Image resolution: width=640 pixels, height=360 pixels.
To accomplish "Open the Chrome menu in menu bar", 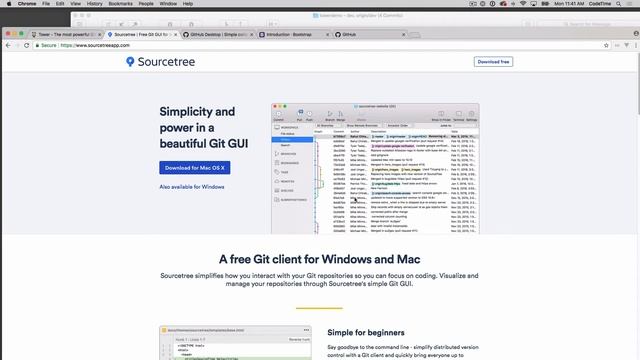I will coord(27,4).
